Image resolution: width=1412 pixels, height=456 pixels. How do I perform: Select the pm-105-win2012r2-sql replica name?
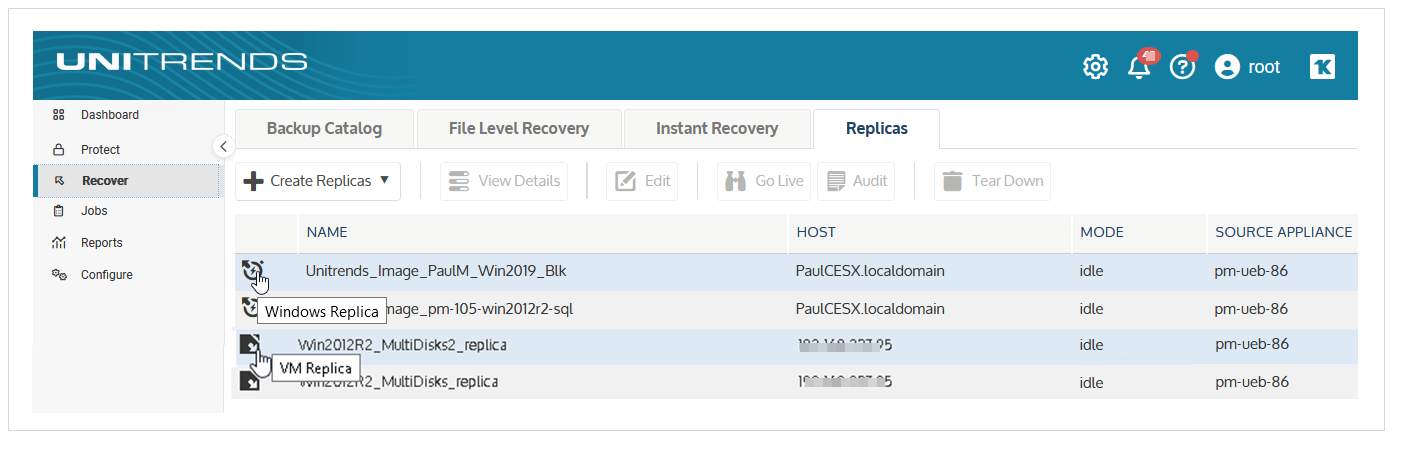tap(479, 309)
